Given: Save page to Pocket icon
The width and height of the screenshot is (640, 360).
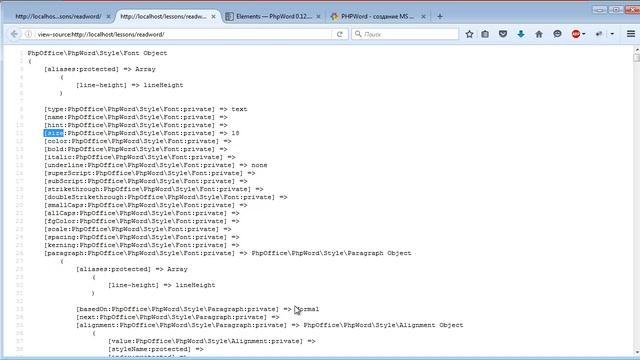Looking at the screenshot, I should pyautogui.click(x=503, y=34).
